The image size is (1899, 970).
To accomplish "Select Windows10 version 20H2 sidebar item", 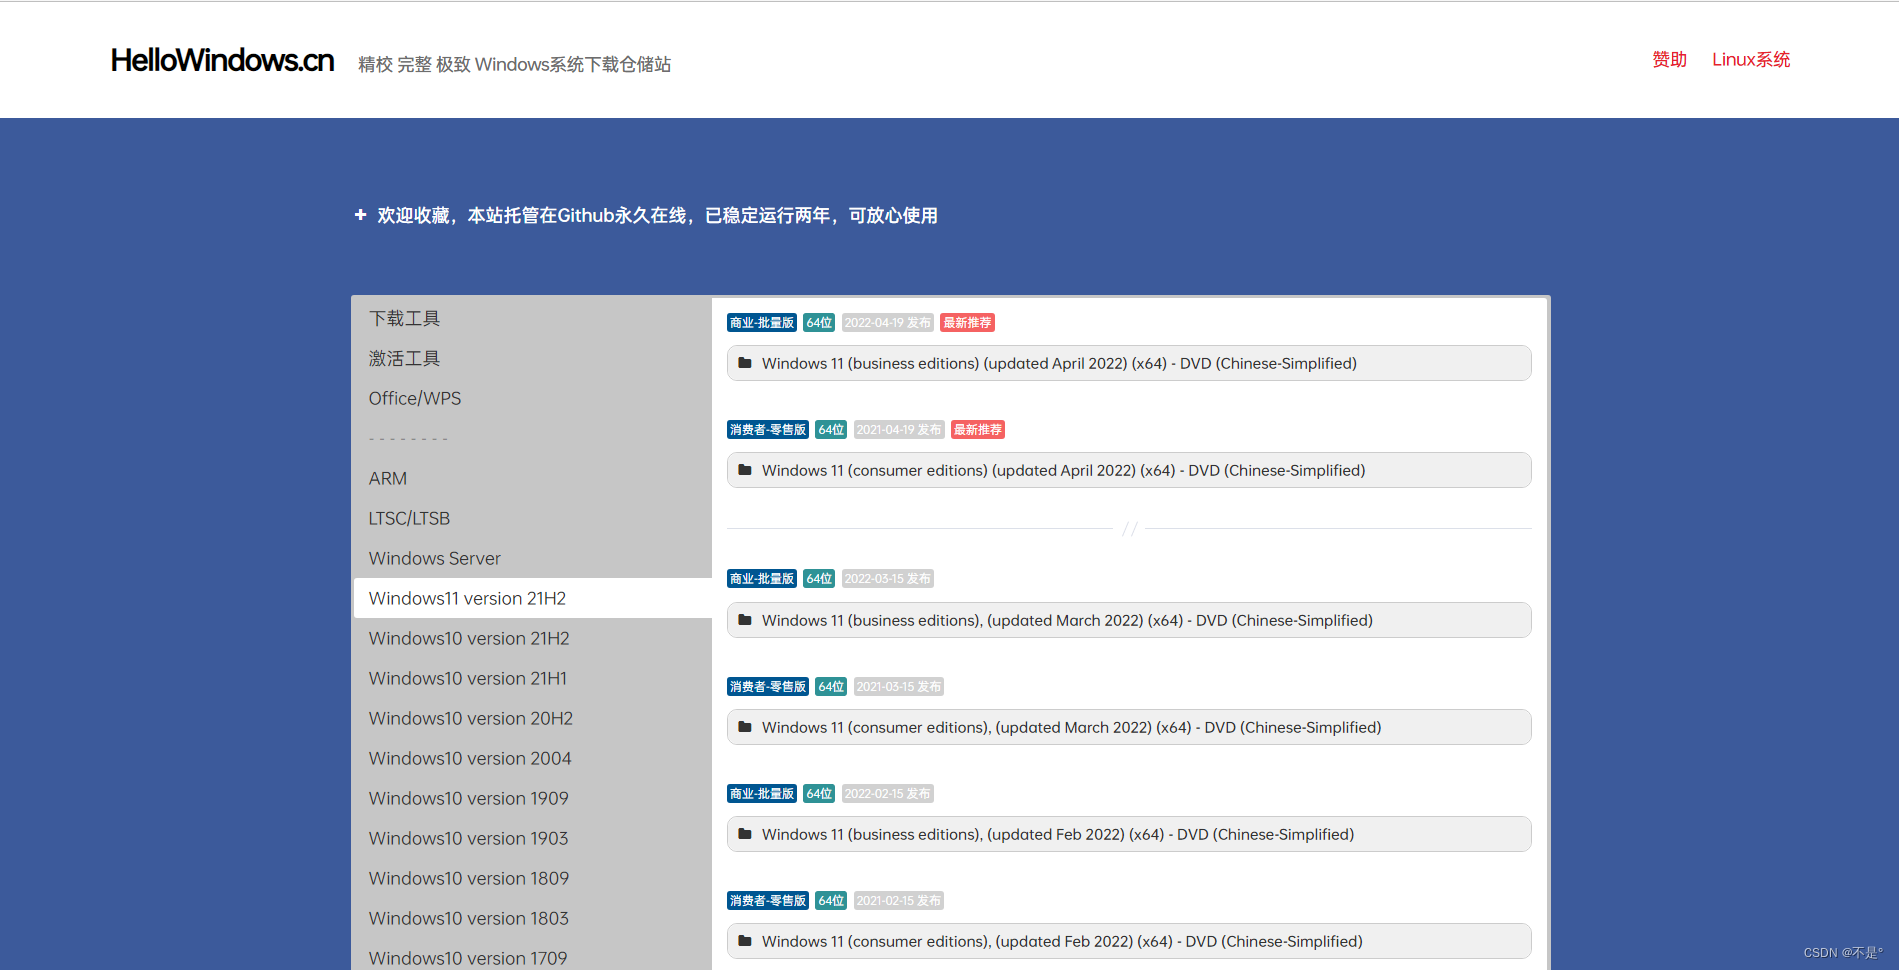I will 532,718.
